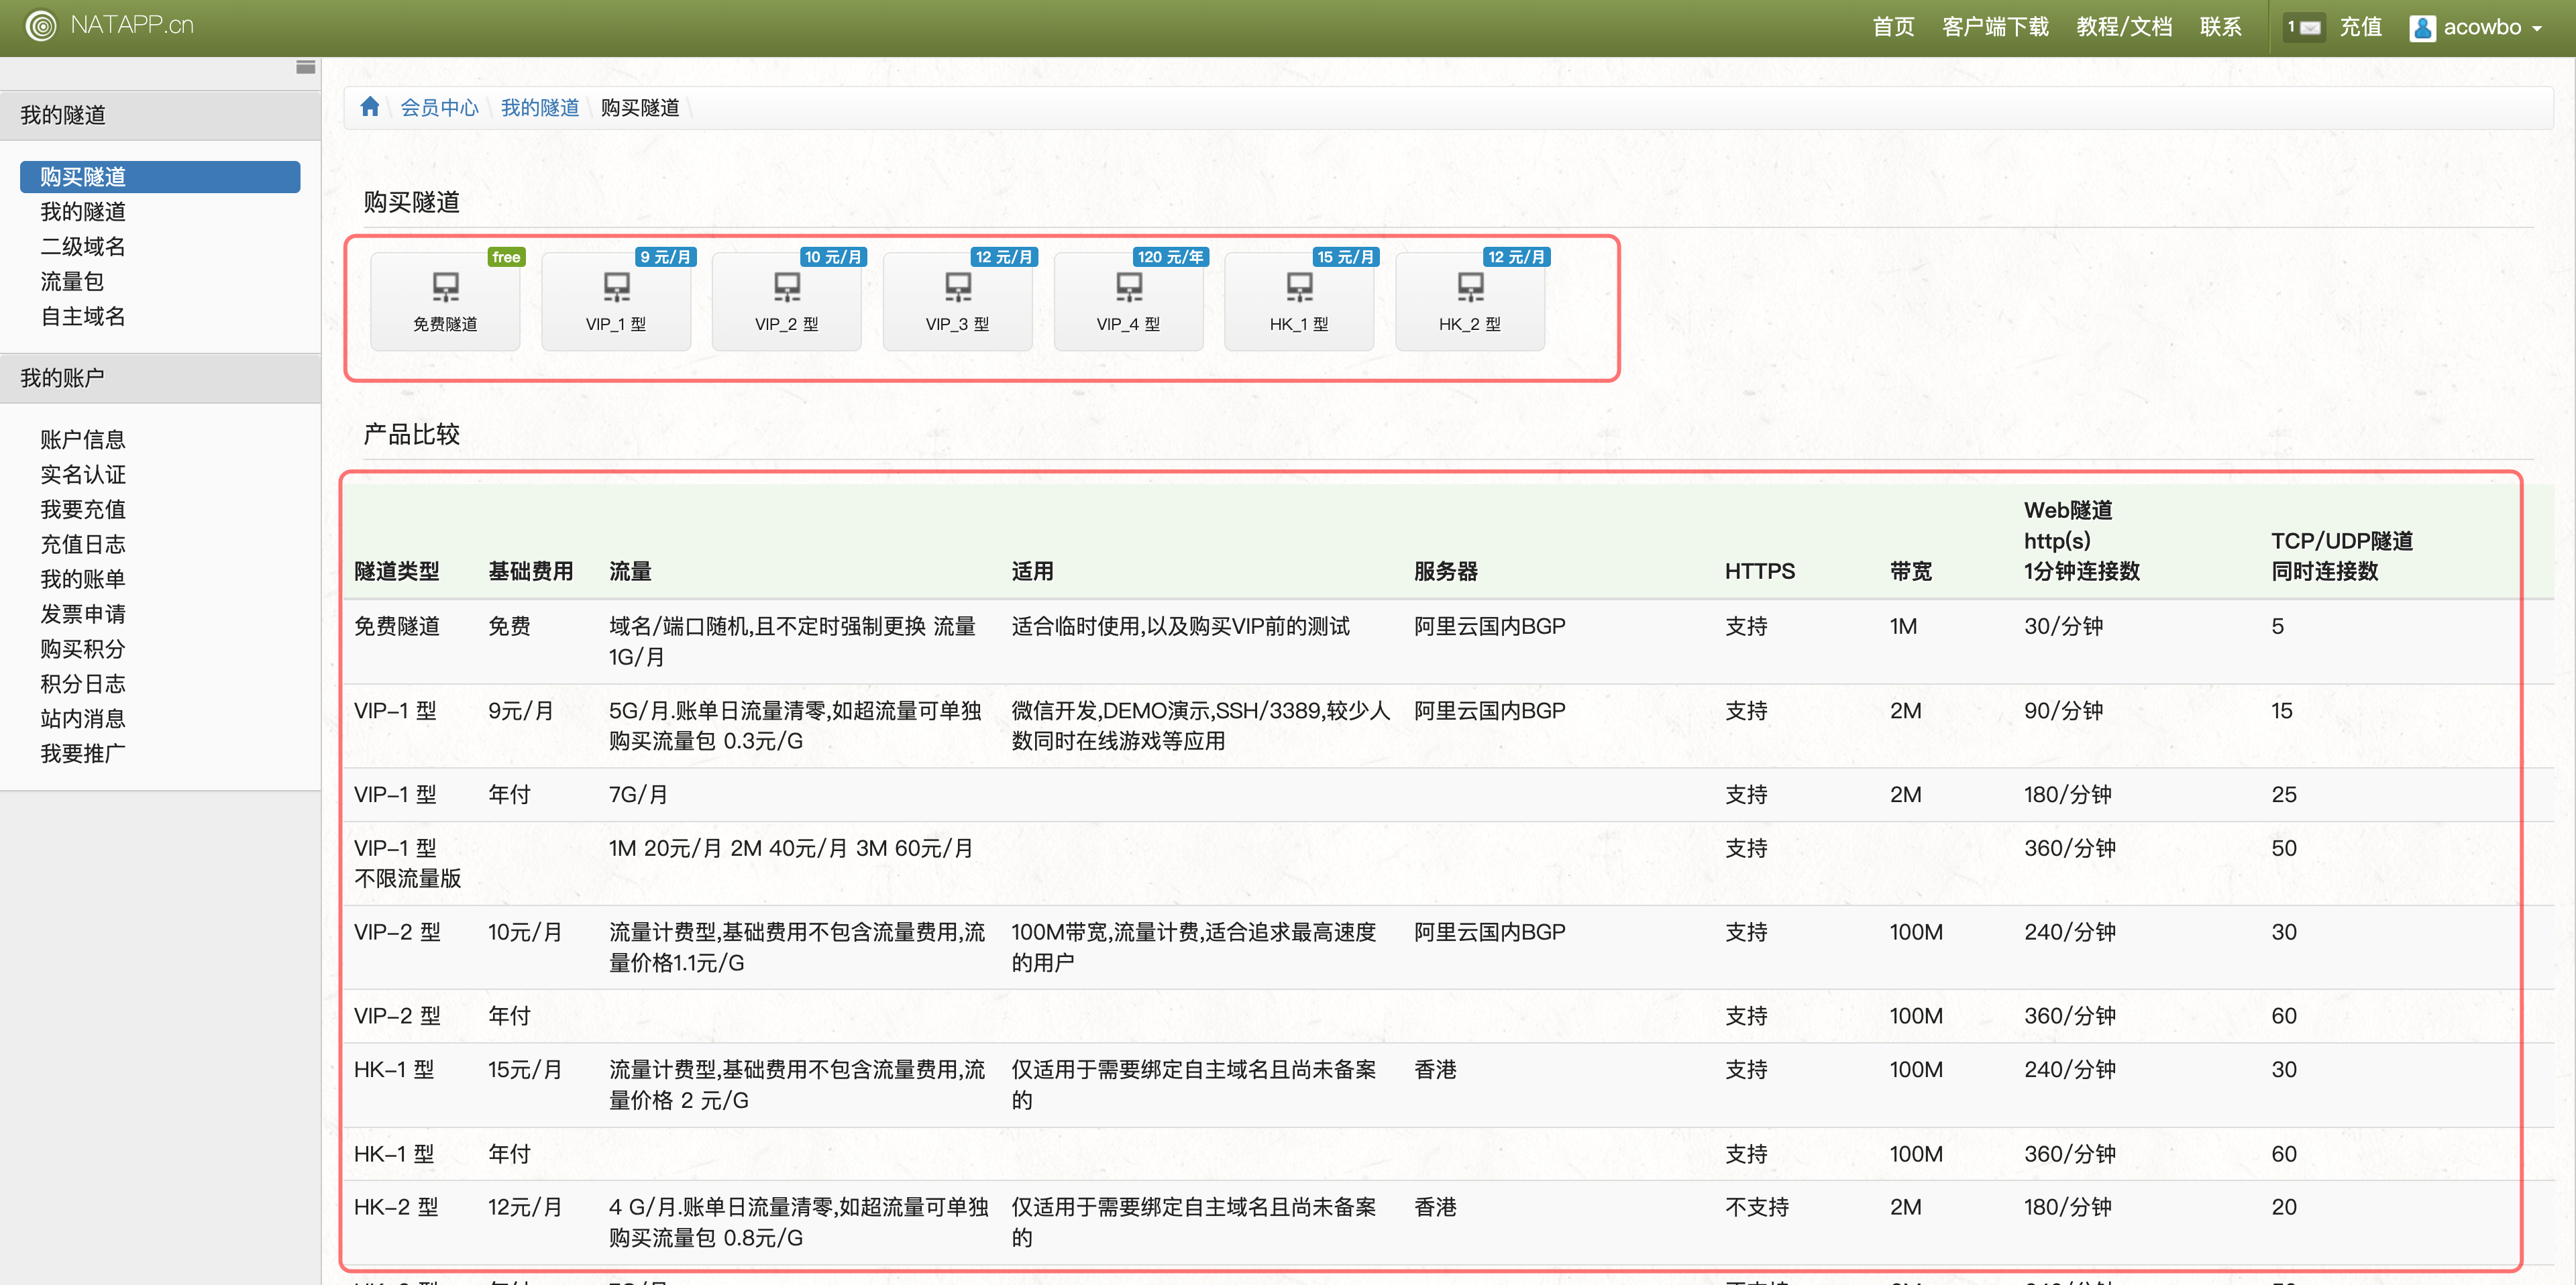Select the VIP_1 型 tunnel card
This screenshot has height=1285, width=2576.
[616, 301]
